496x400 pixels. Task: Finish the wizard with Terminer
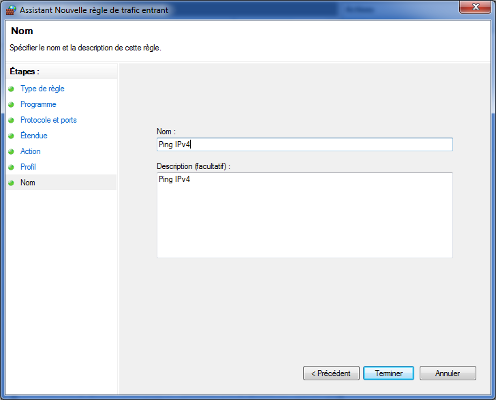point(389,373)
